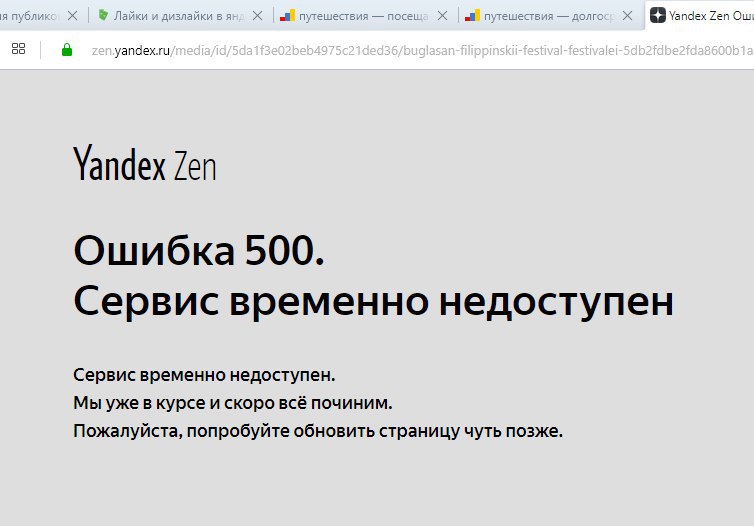Screen dimensions: 754x526
Task: Click the Zen star favicon on active tab
Action: 657,15
